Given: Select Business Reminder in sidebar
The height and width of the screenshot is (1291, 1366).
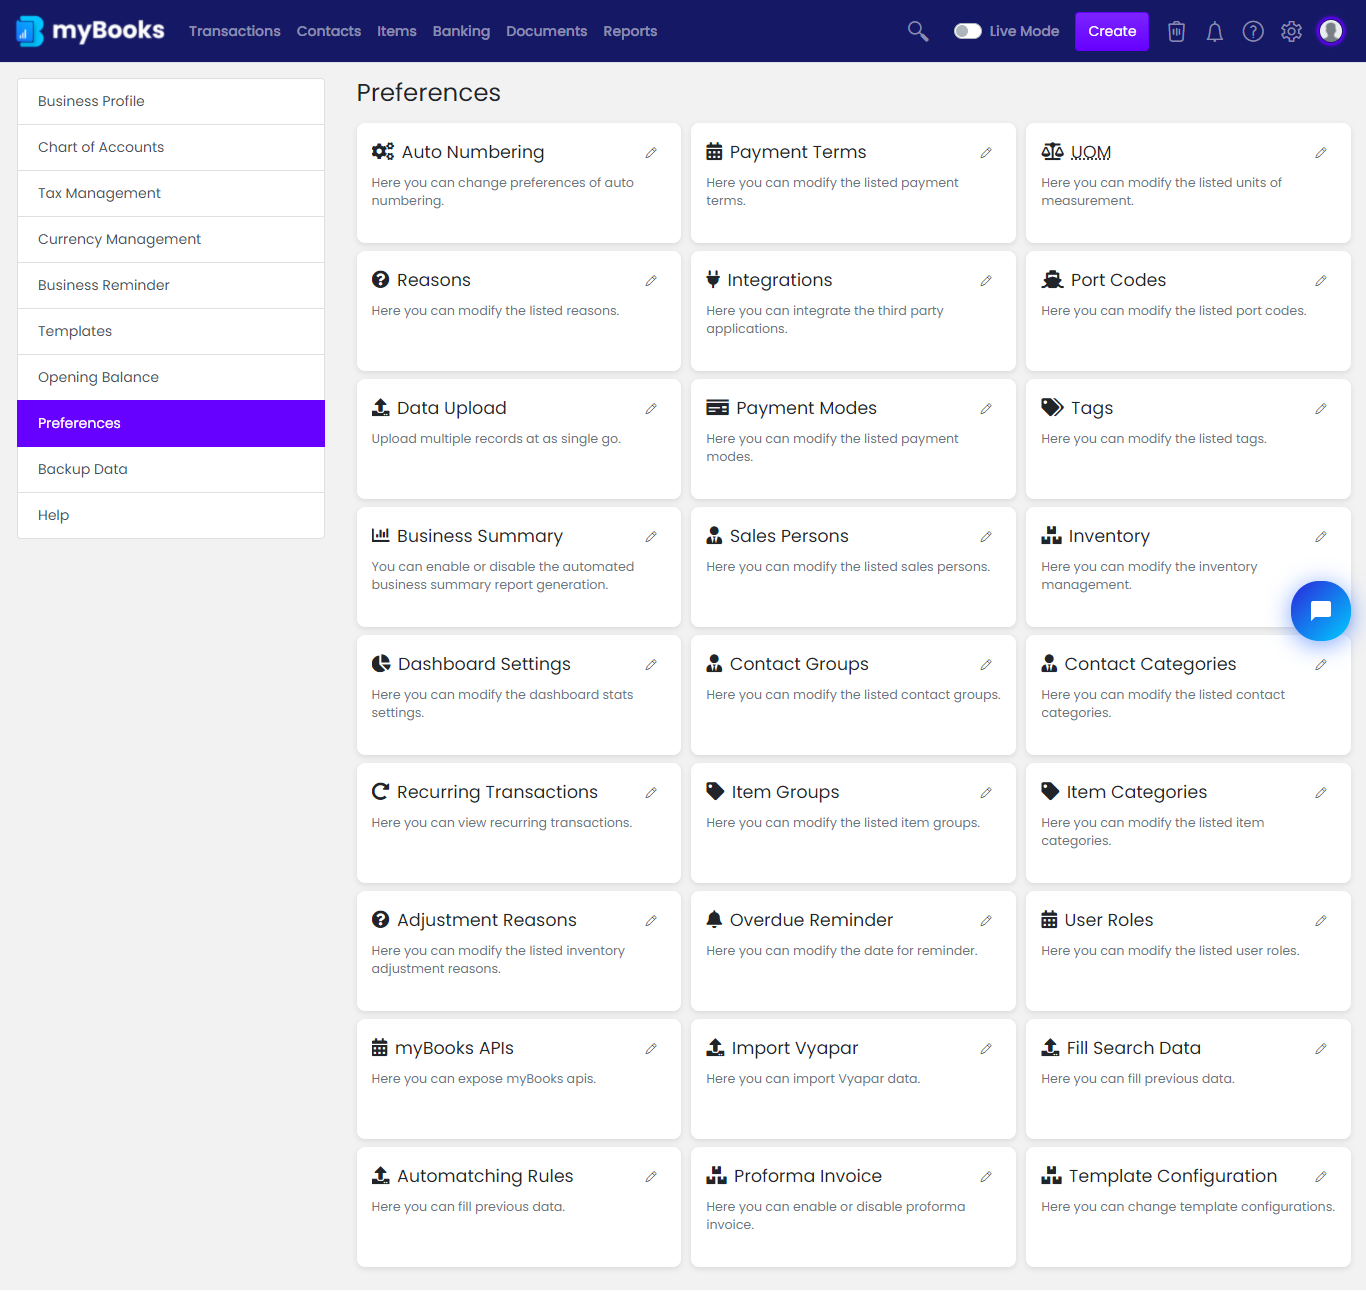Looking at the screenshot, I should [171, 285].
